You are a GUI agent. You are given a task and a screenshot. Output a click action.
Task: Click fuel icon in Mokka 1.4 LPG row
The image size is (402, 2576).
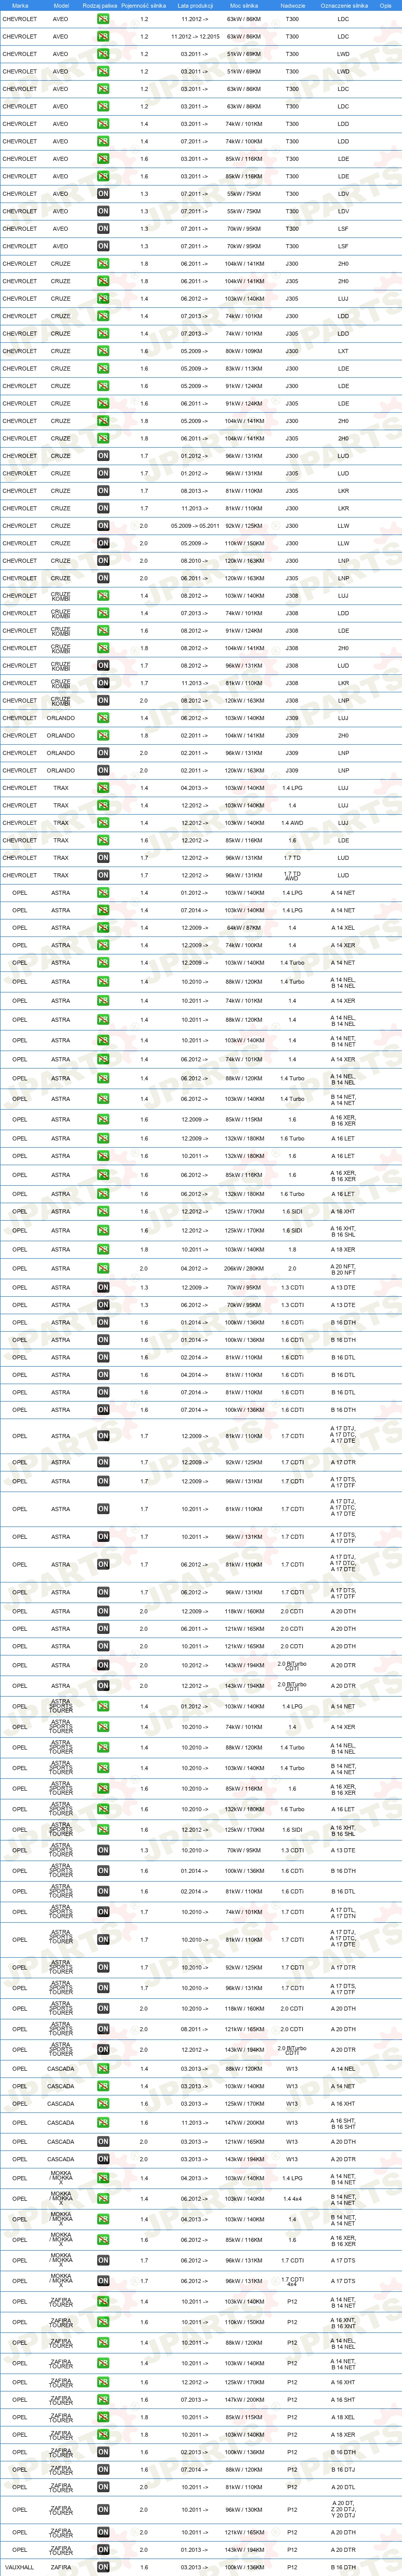click(x=103, y=2178)
